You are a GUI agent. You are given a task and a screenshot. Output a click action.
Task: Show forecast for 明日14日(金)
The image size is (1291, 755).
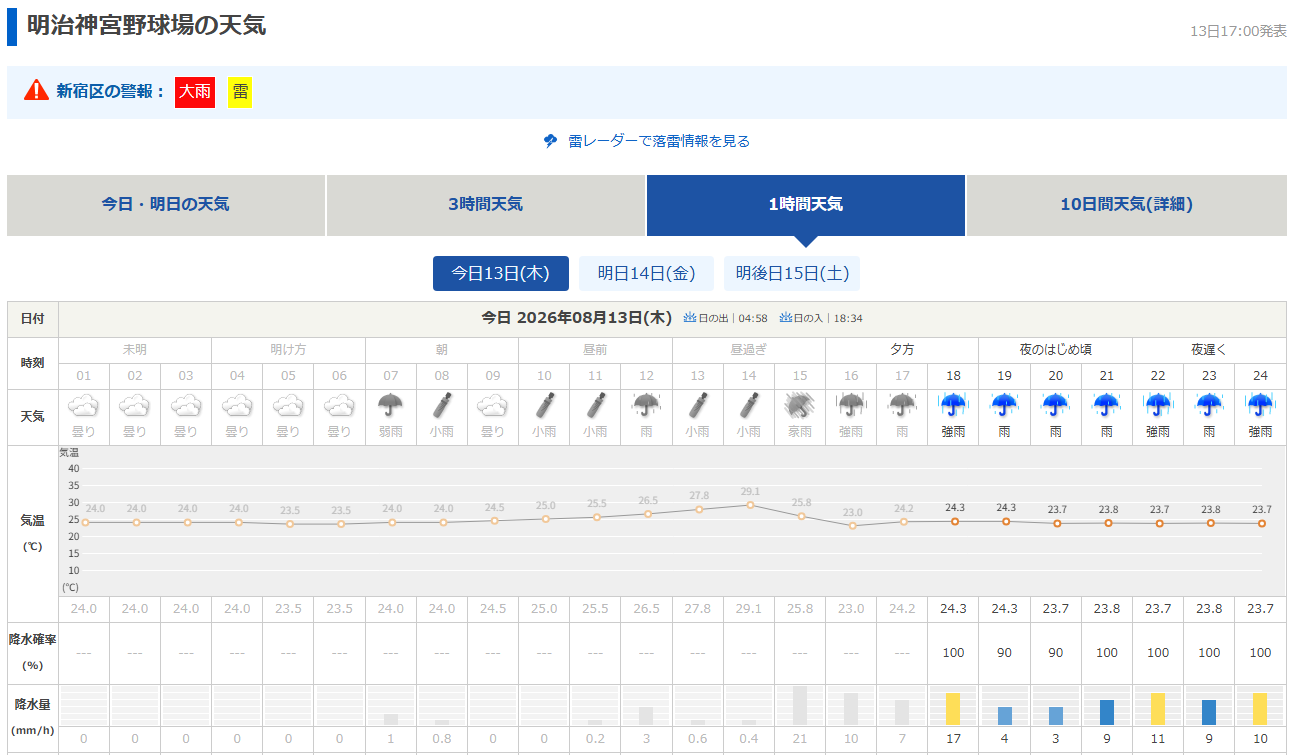tap(646, 273)
